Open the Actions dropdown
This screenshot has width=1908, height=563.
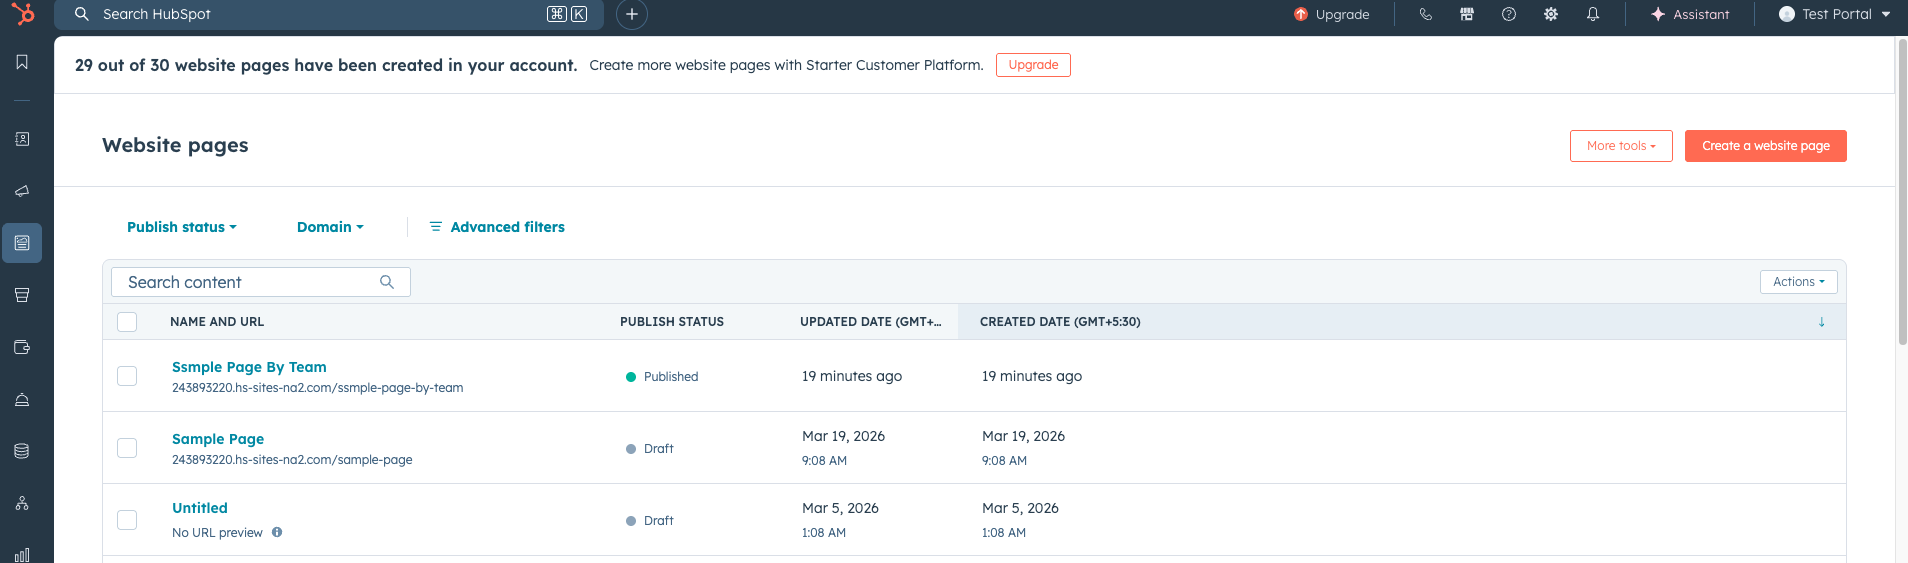[x=1798, y=282]
